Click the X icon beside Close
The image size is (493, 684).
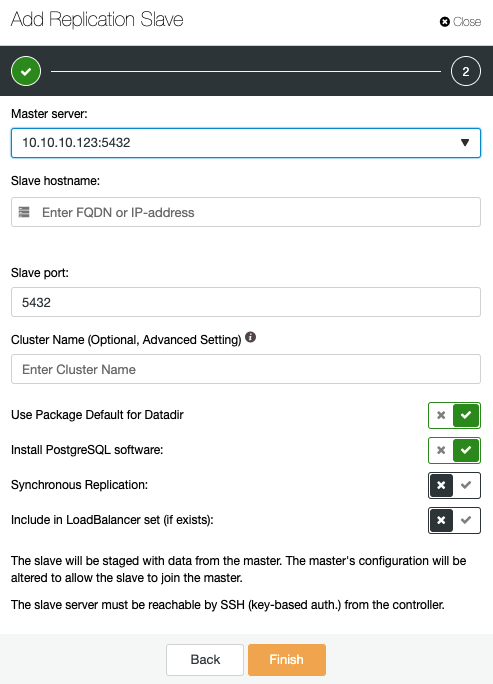coord(445,21)
